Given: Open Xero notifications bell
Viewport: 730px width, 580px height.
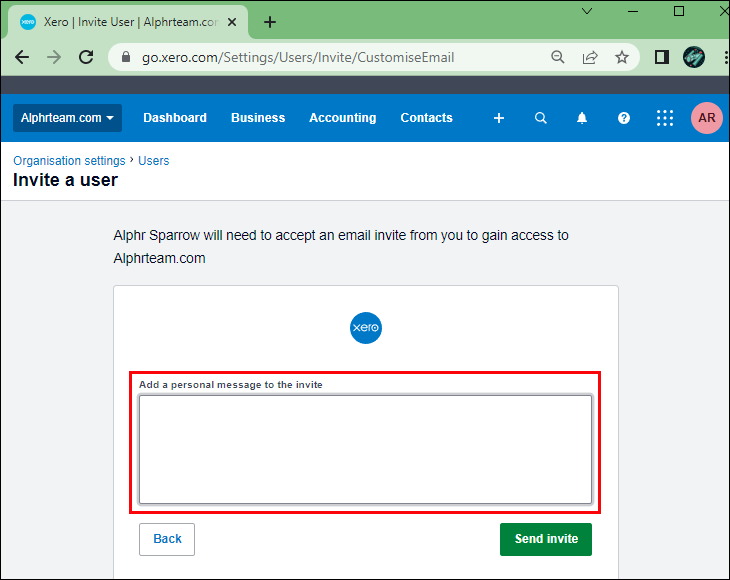Looking at the screenshot, I should click(582, 118).
